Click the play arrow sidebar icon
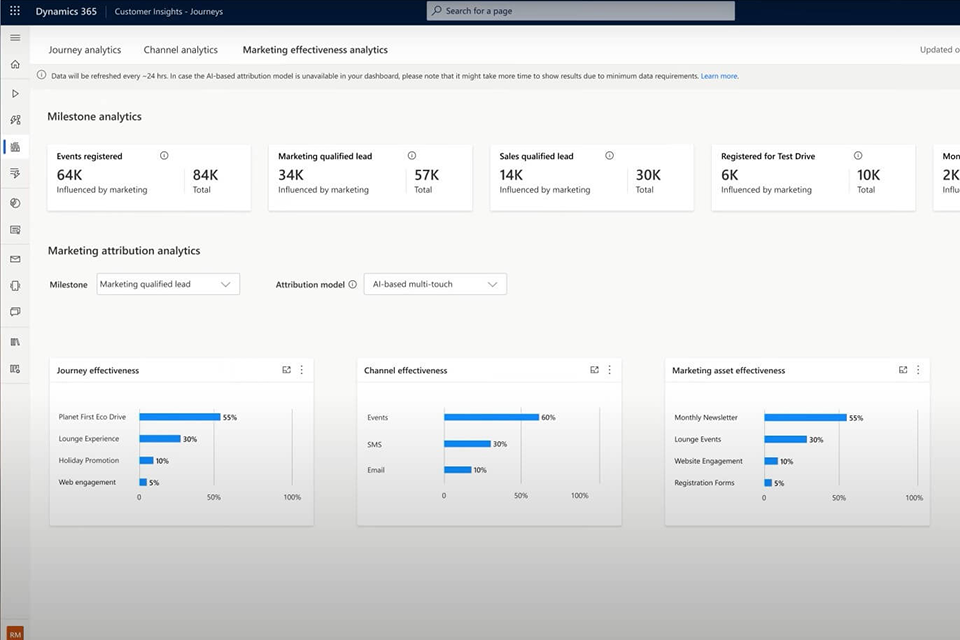 15,93
